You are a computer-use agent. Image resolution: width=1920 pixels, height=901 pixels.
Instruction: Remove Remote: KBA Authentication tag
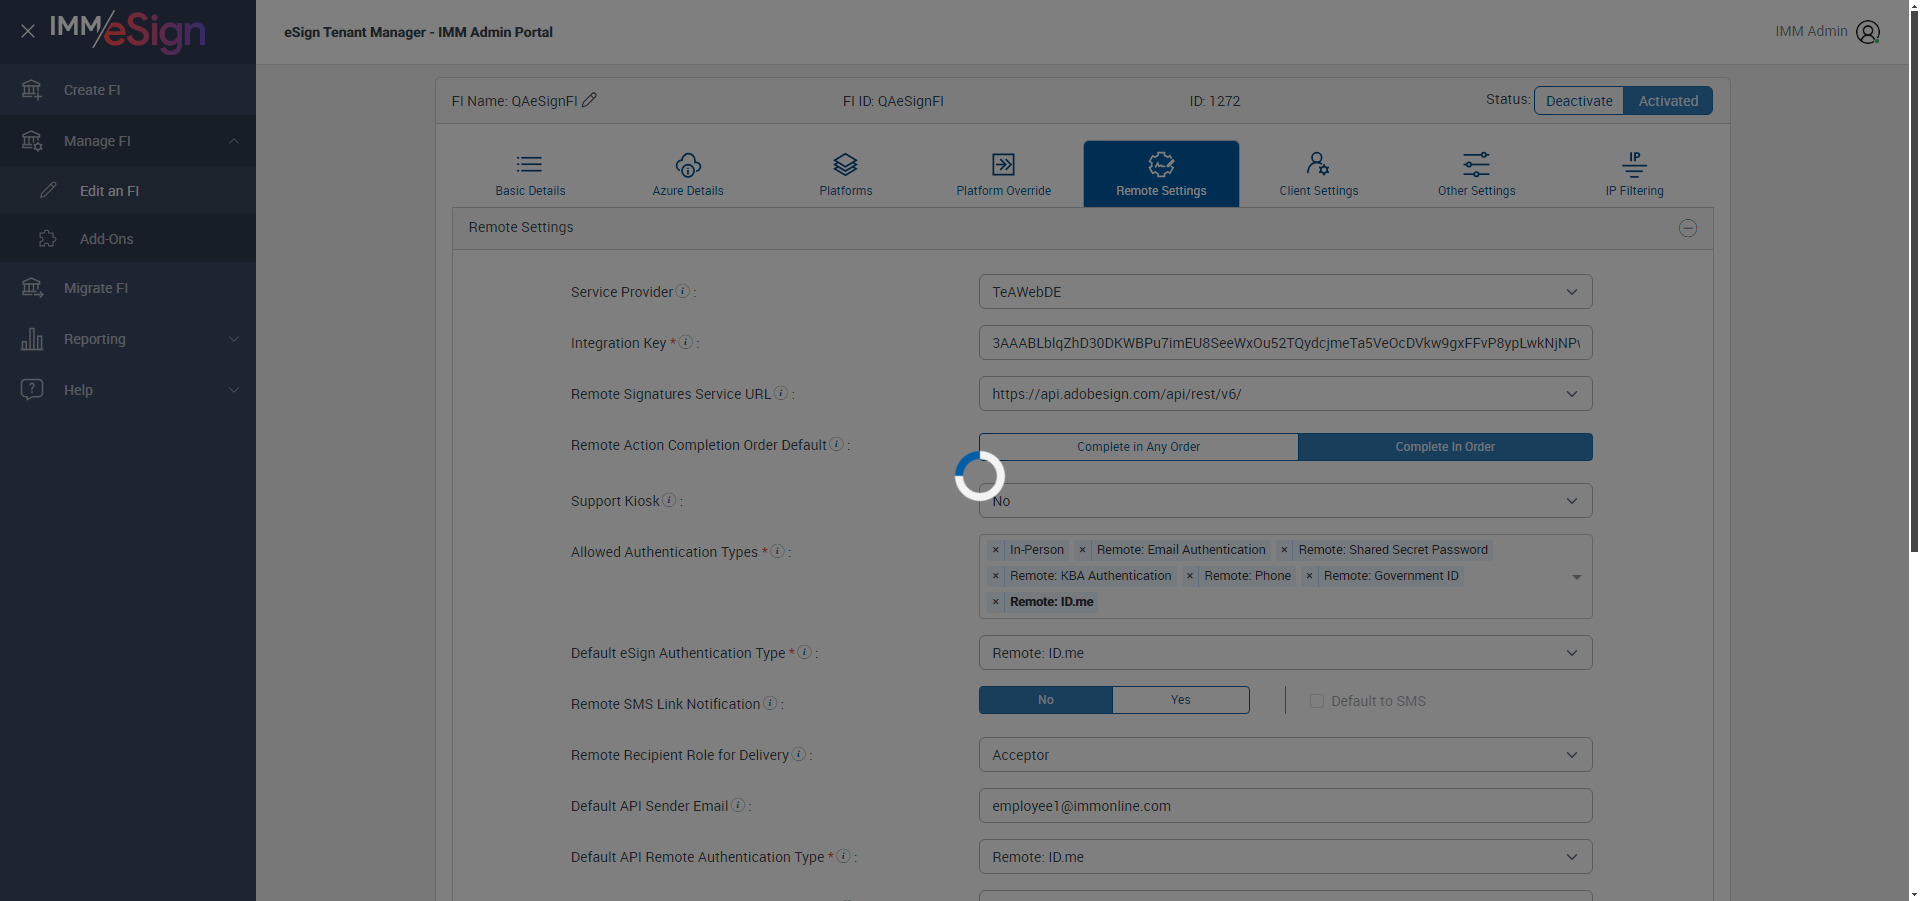click(996, 576)
